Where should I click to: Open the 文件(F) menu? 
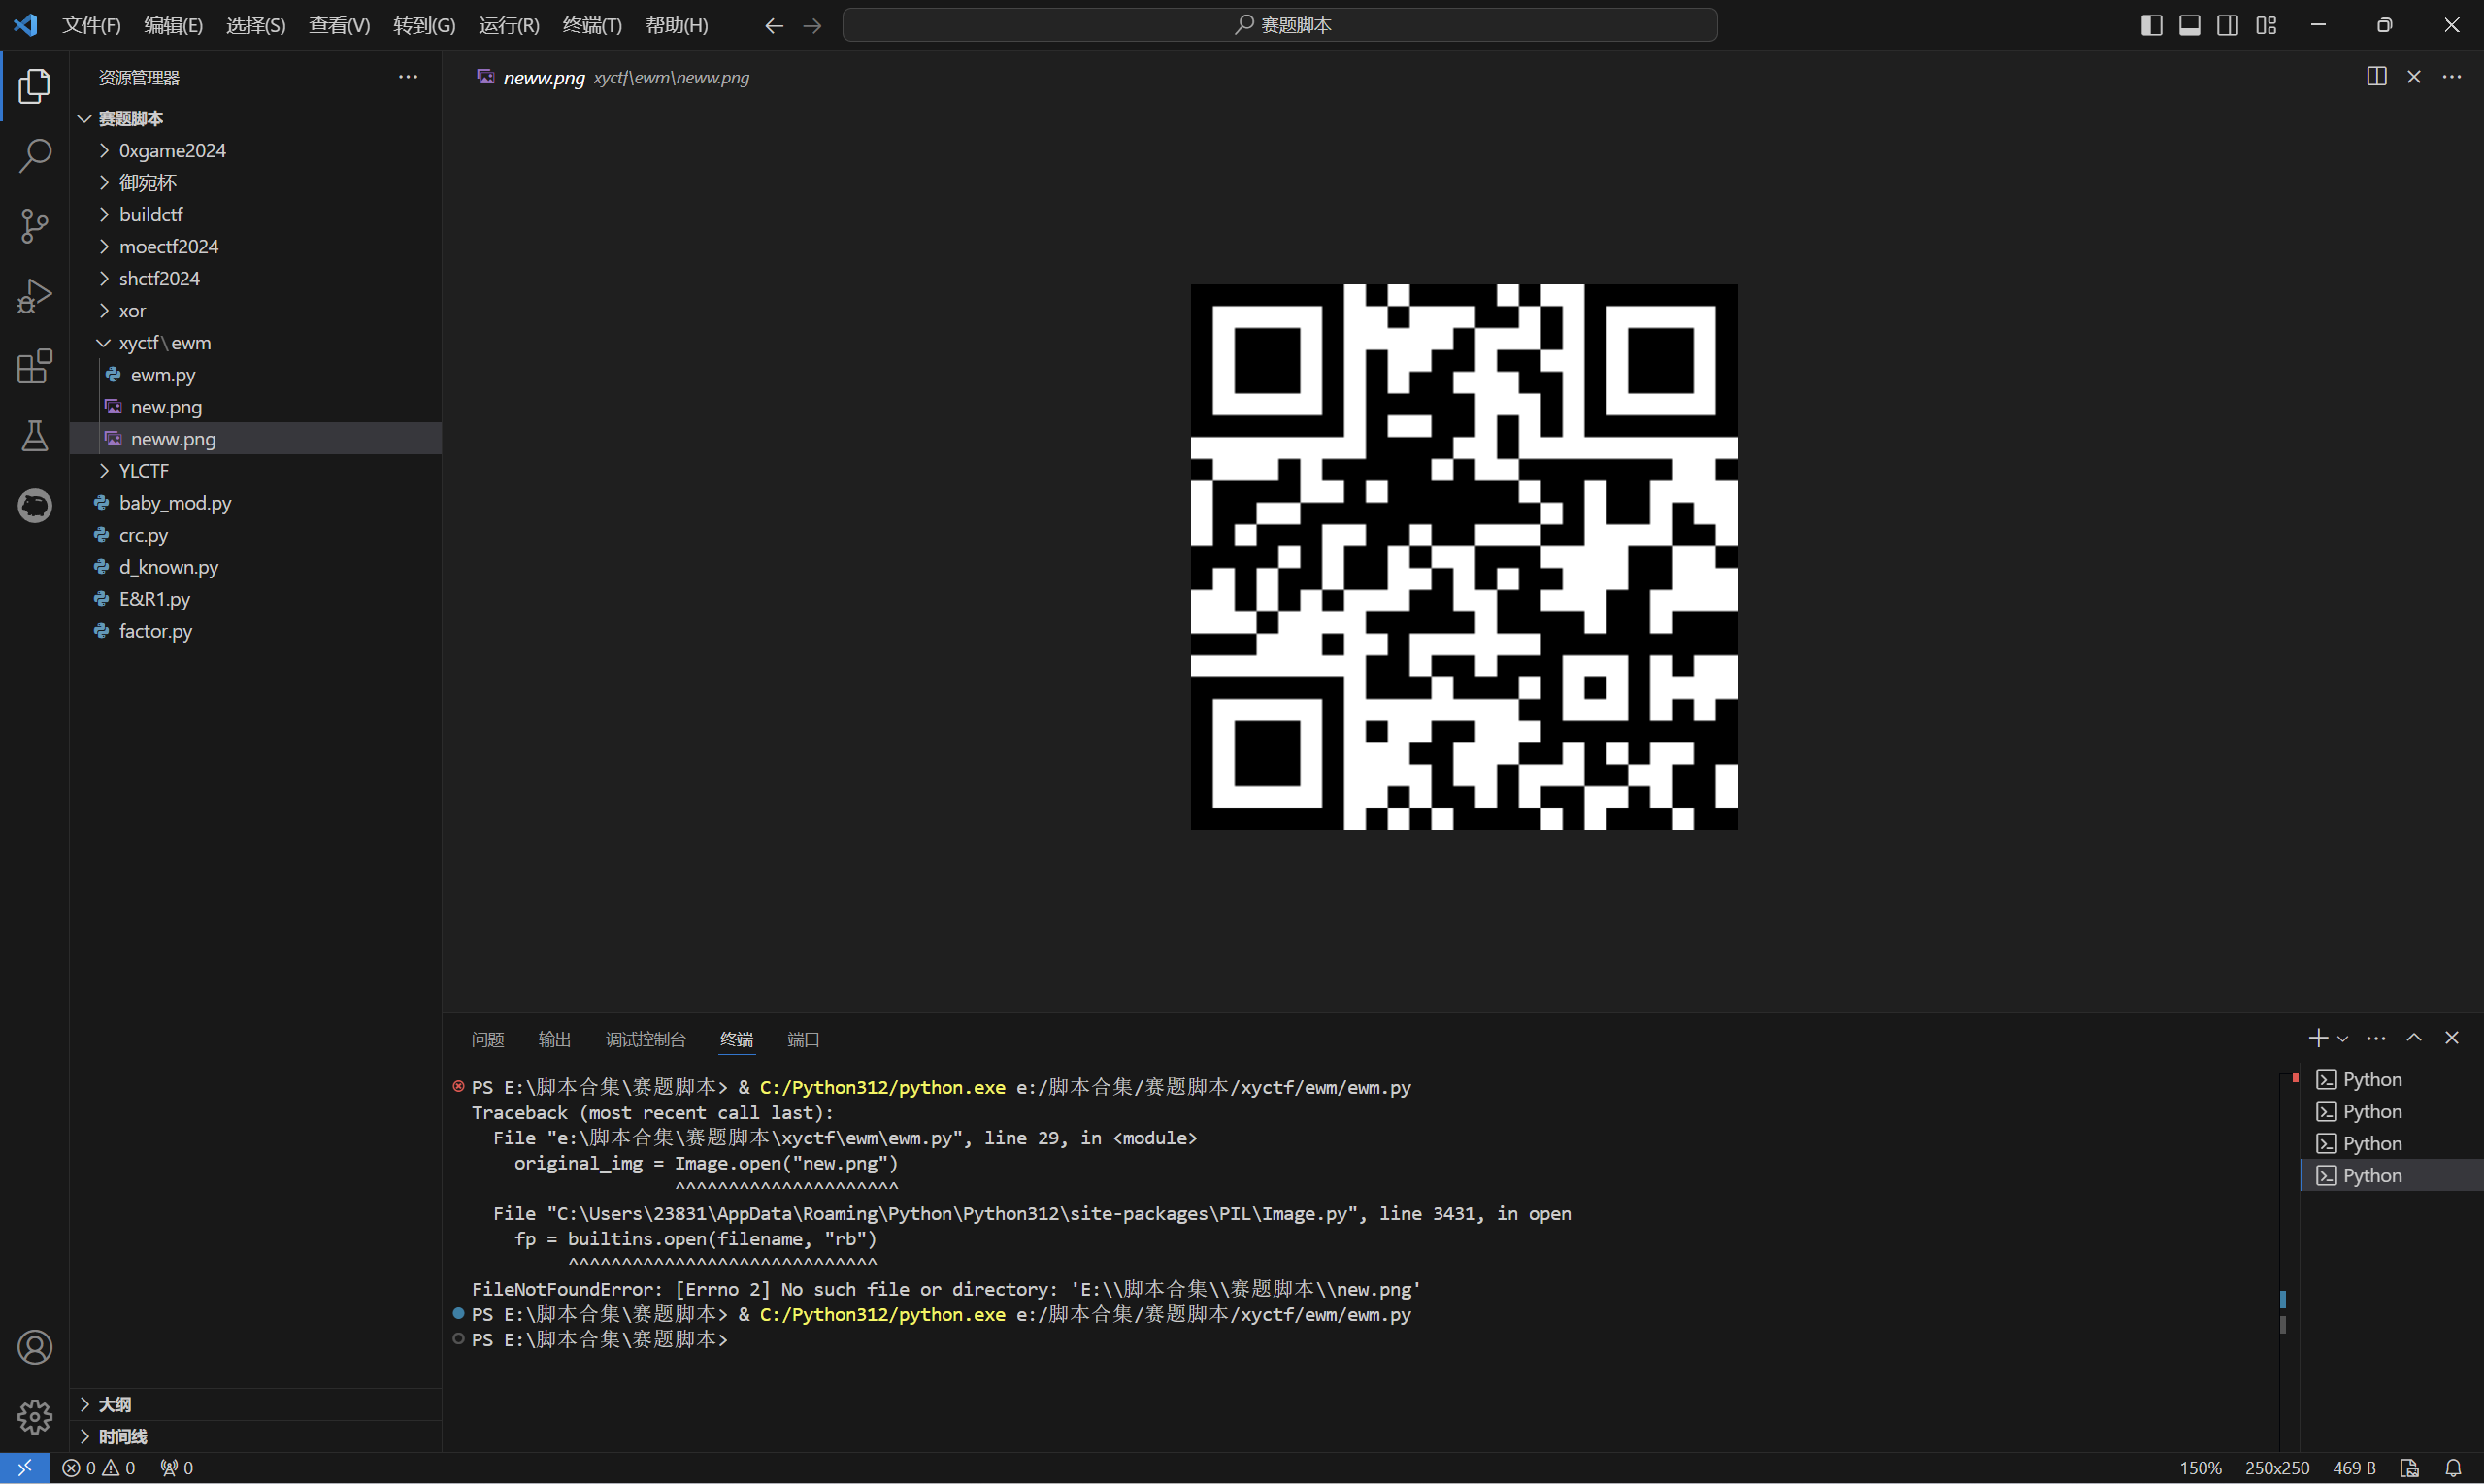pos(91,25)
